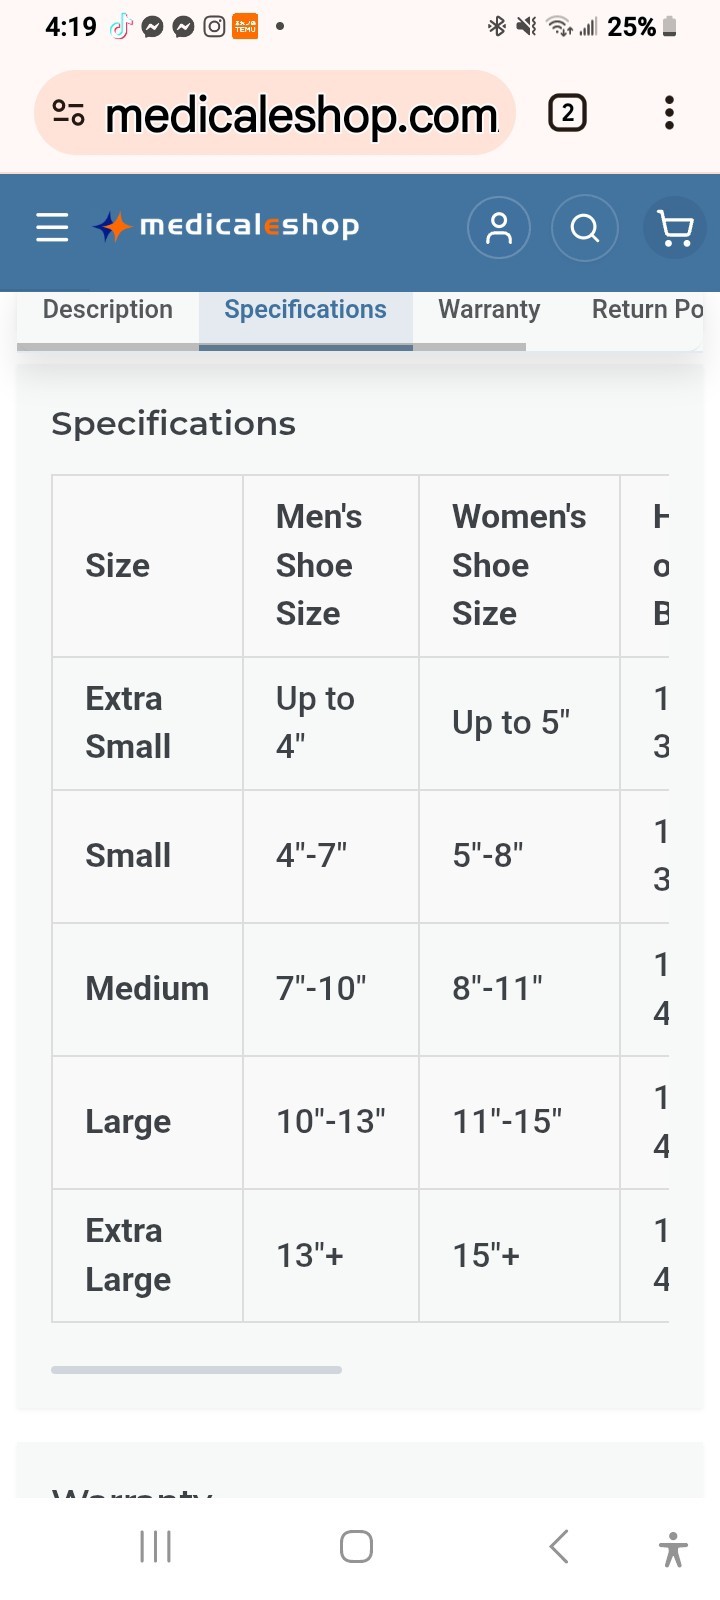Select the Specifications tab
This screenshot has width=720, height=1600.
pyautogui.click(x=306, y=310)
